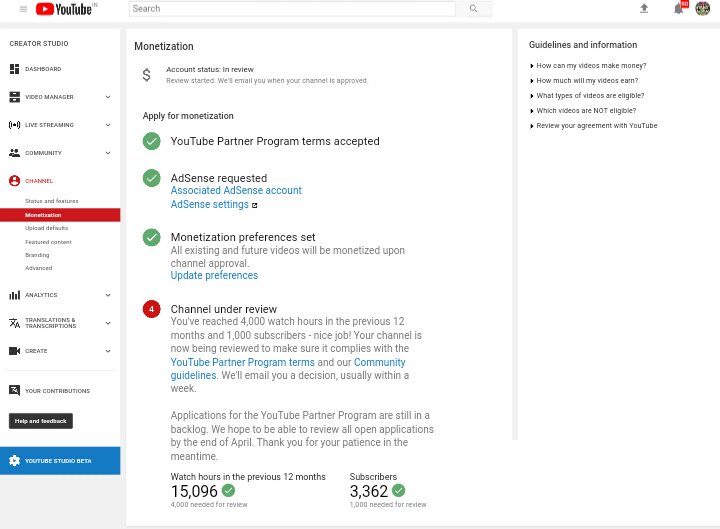Click the 15,096 watch hours value
The image size is (720, 529).
pyautogui.click(x=194, y=491)
